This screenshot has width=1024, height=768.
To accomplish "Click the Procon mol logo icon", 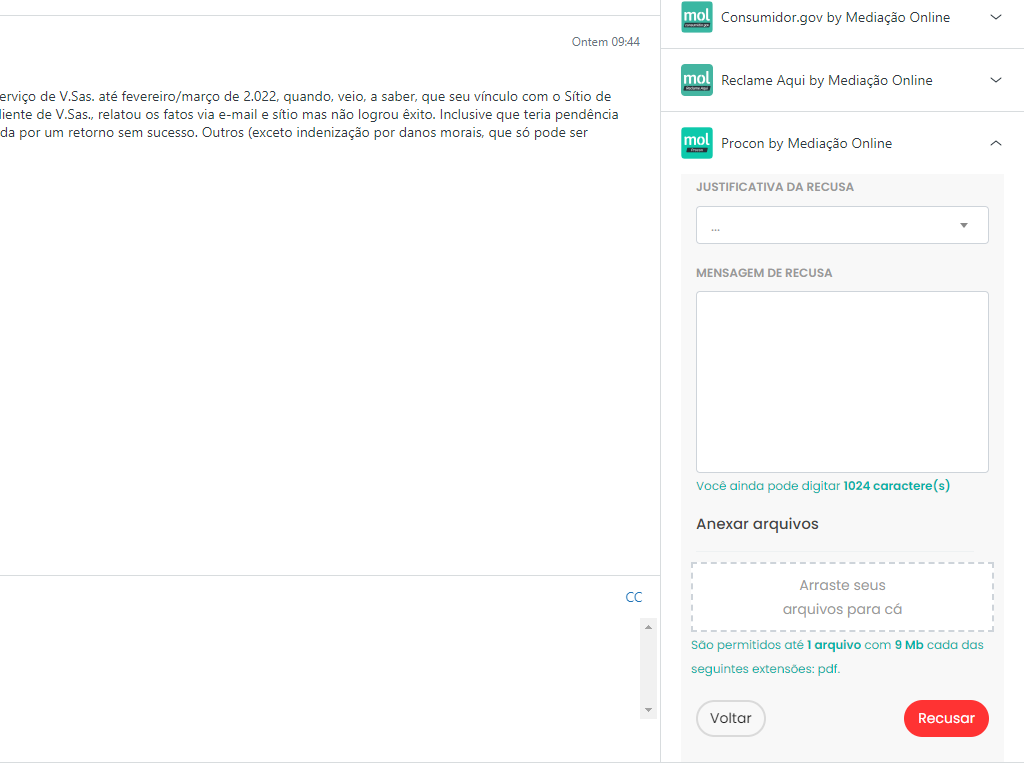I will pyautogui.click(x=696, y=143).
